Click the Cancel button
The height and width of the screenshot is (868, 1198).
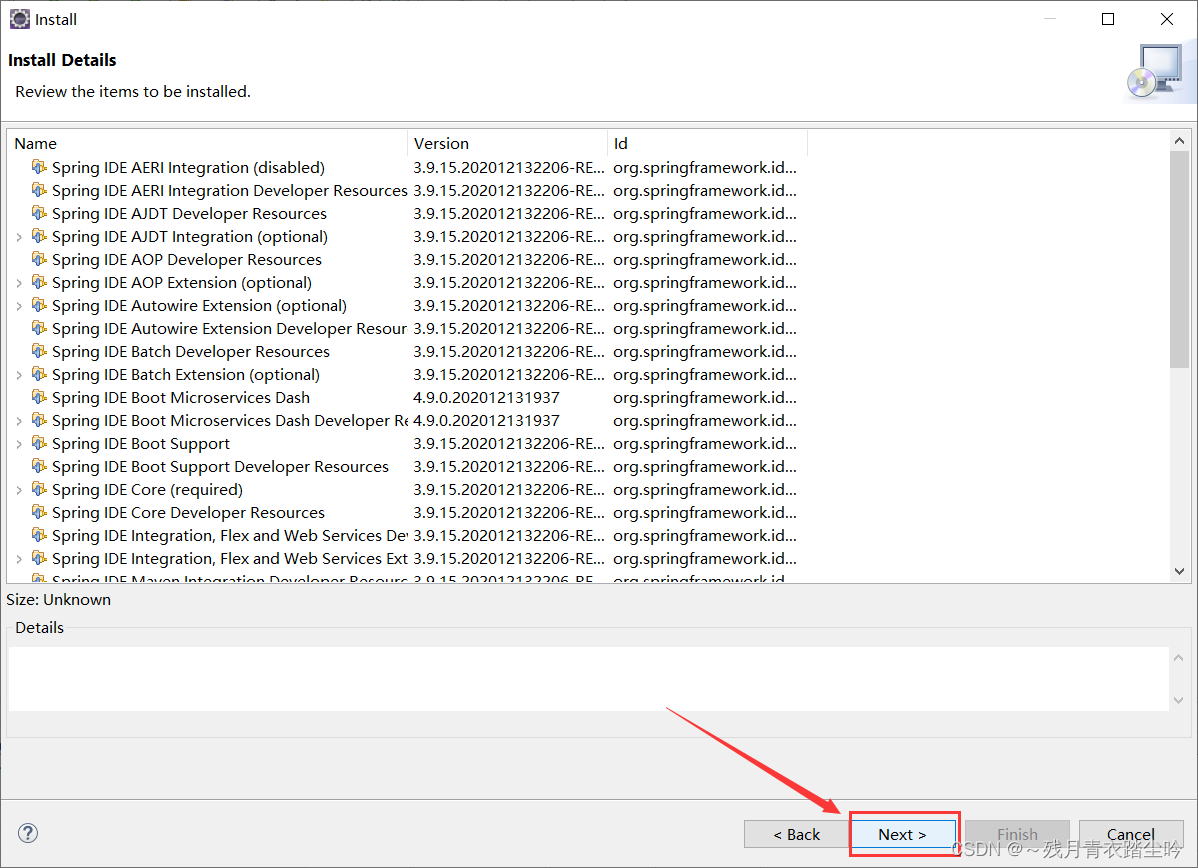1131,834
